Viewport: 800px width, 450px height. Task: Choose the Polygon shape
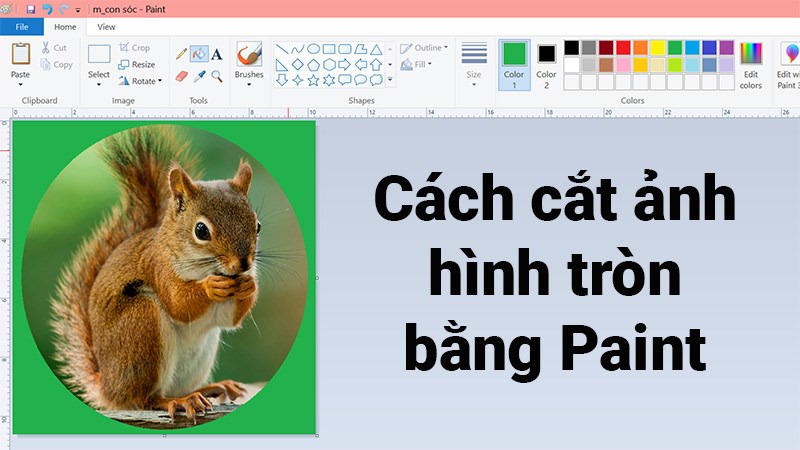(361, 49)
